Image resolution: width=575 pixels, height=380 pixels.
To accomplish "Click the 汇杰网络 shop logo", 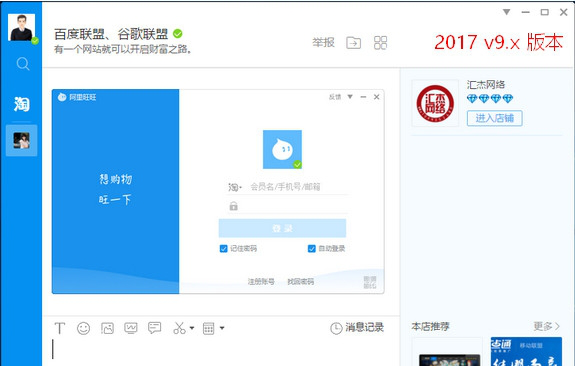I will (x=435, y=103).
